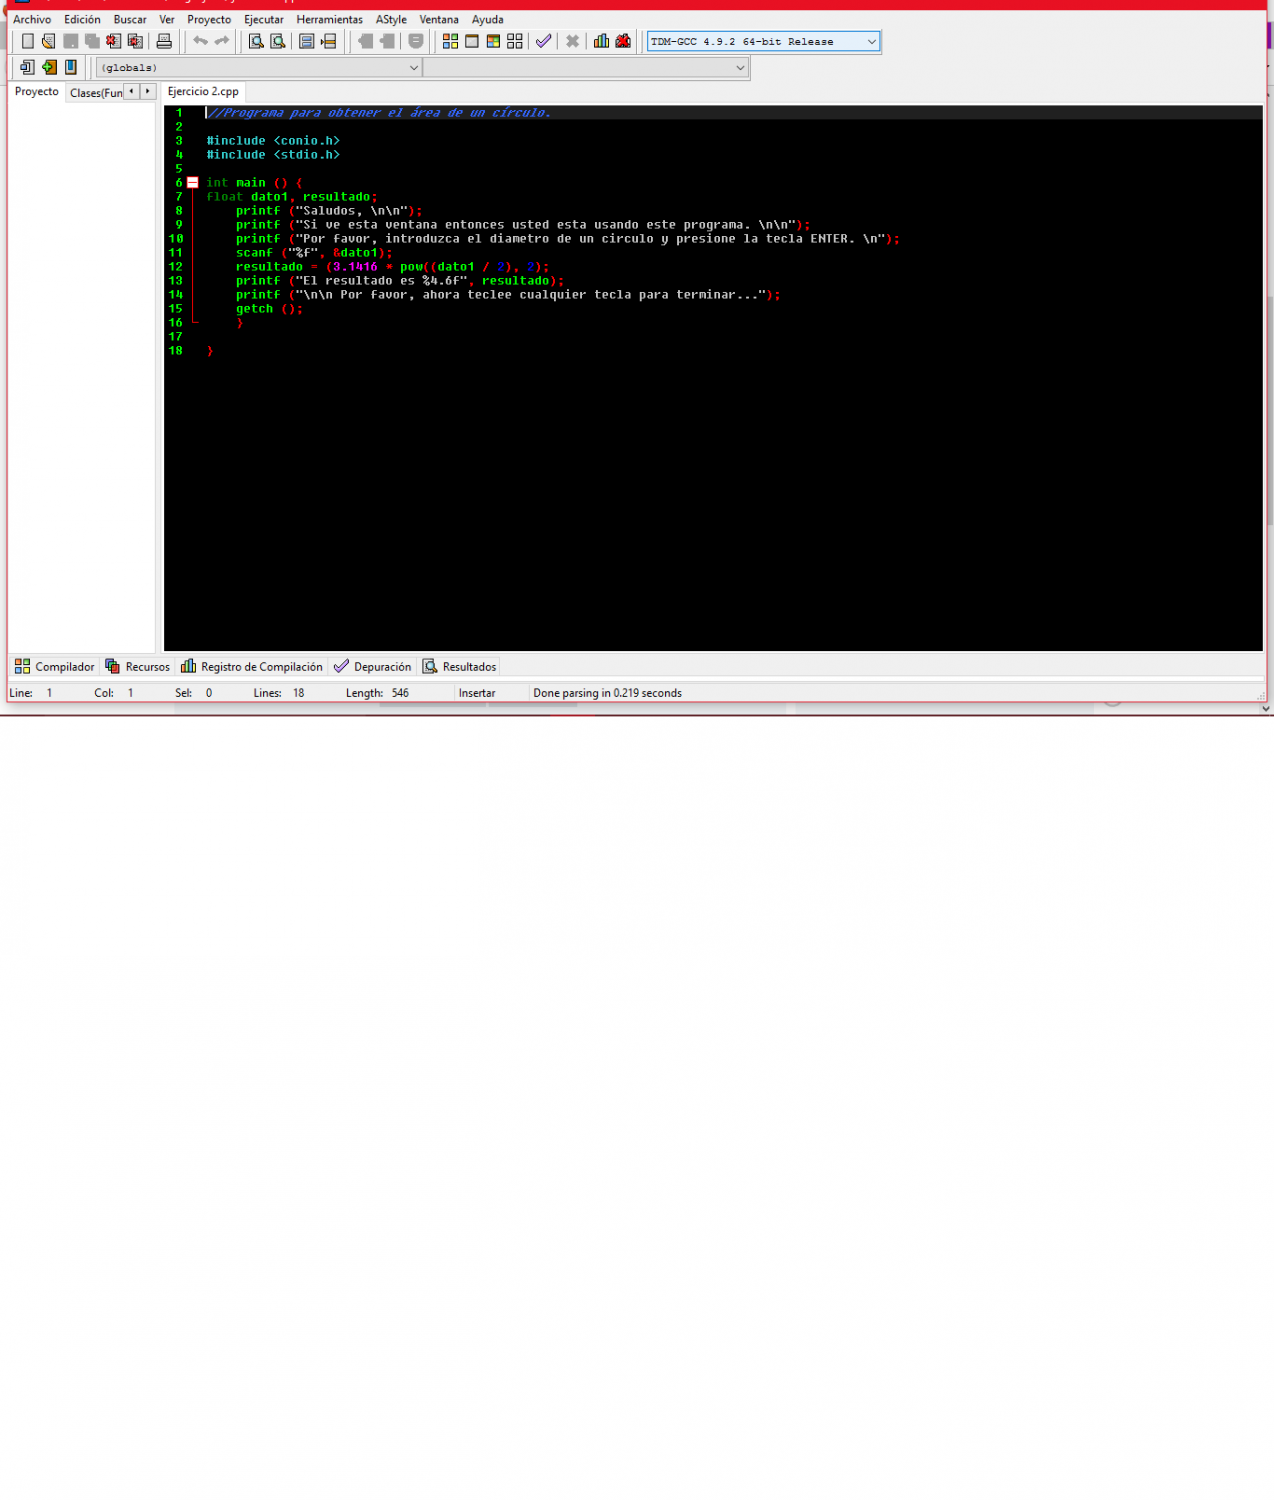
Task: Click the getch (); line
Action: [x=269, y=309]
